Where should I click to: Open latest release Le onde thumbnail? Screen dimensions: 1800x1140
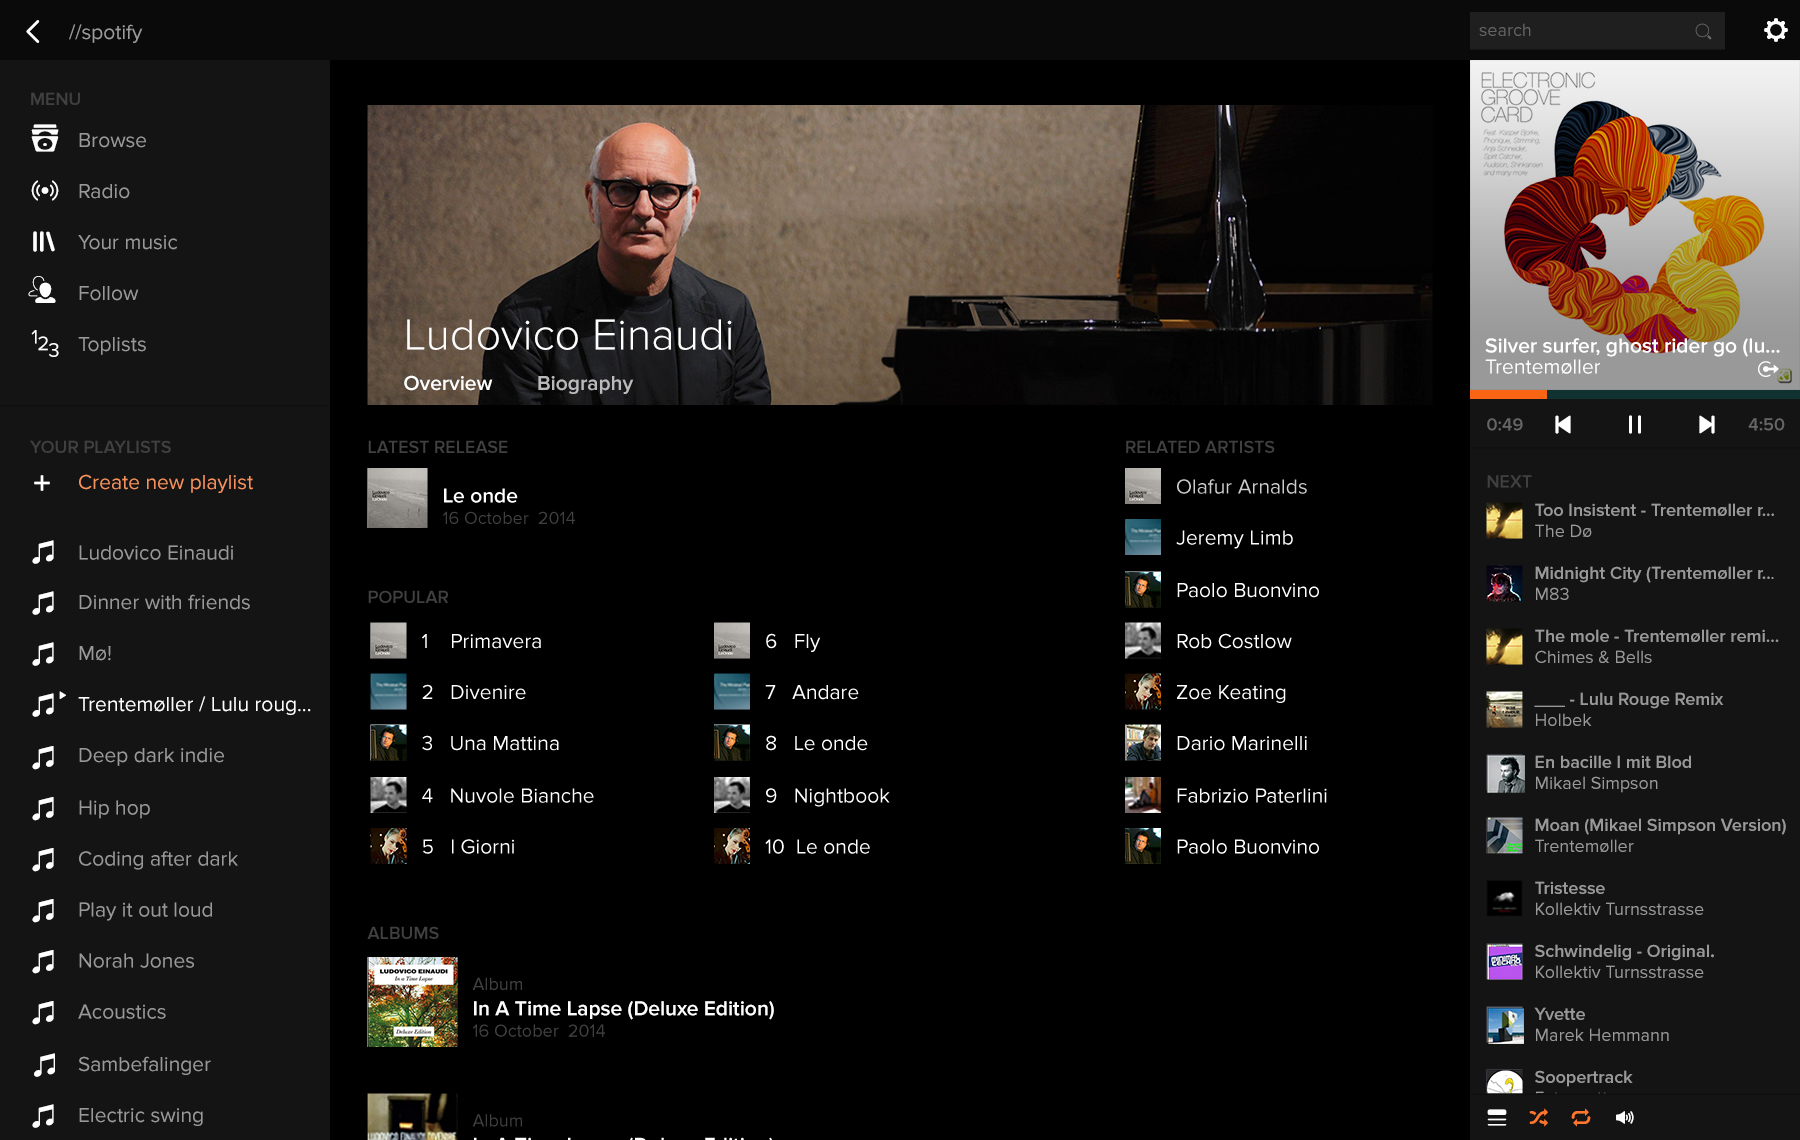click(397, 498)
